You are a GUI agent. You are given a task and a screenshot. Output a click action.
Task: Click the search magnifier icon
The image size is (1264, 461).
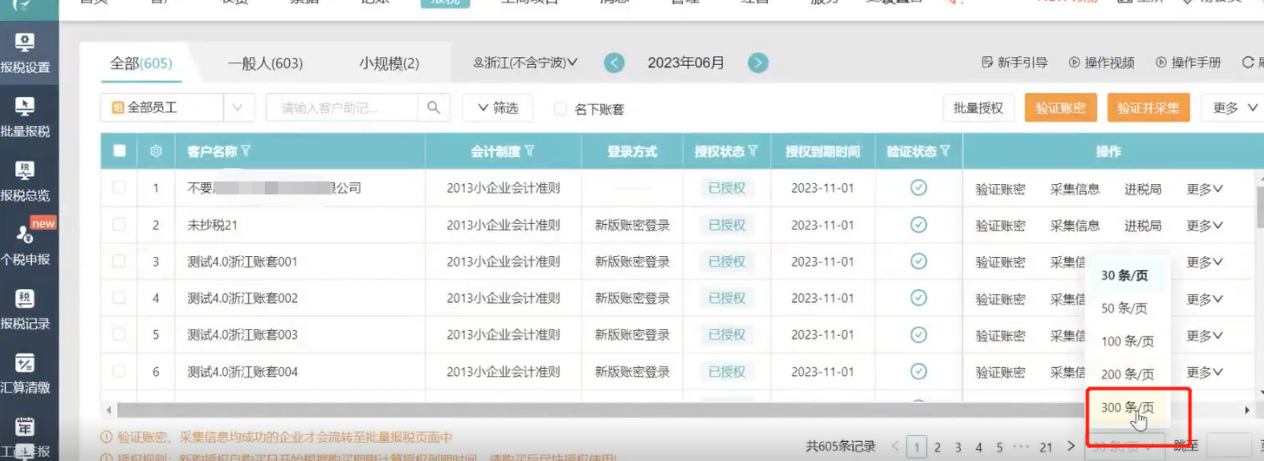pyautogui.click(x=433, y=108)
